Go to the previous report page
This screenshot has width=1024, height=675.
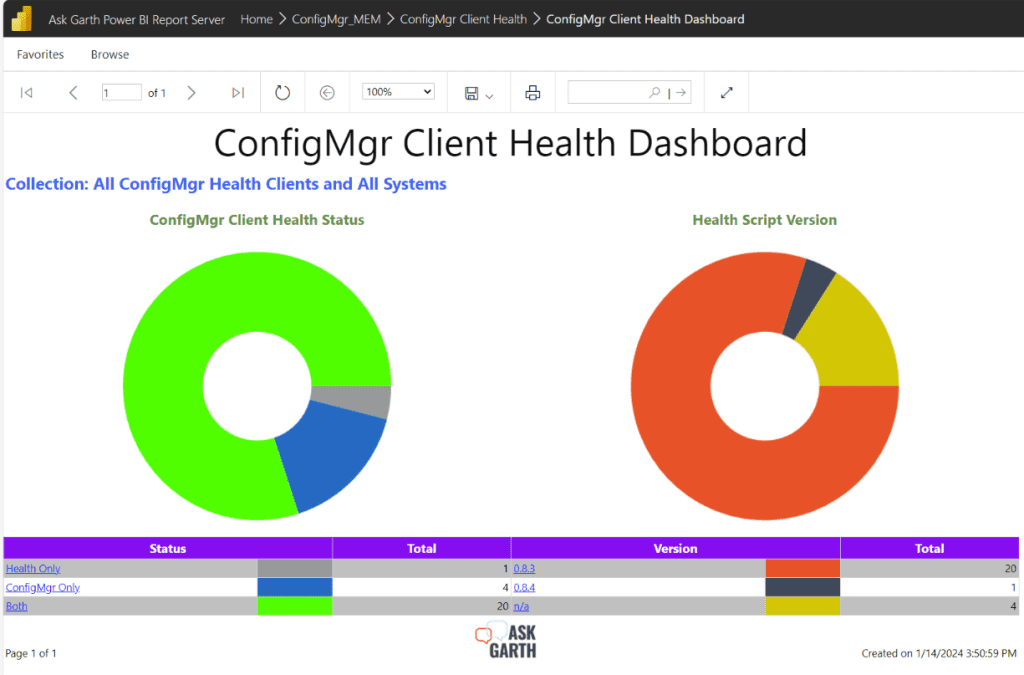[x=73, y=93]
